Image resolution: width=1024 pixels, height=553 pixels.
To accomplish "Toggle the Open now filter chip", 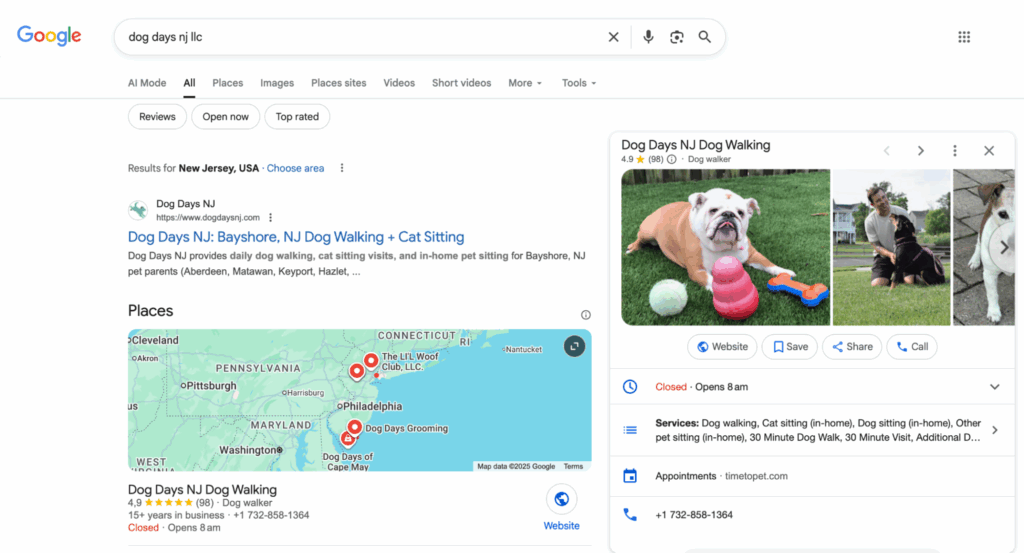I will coord(225,117).
